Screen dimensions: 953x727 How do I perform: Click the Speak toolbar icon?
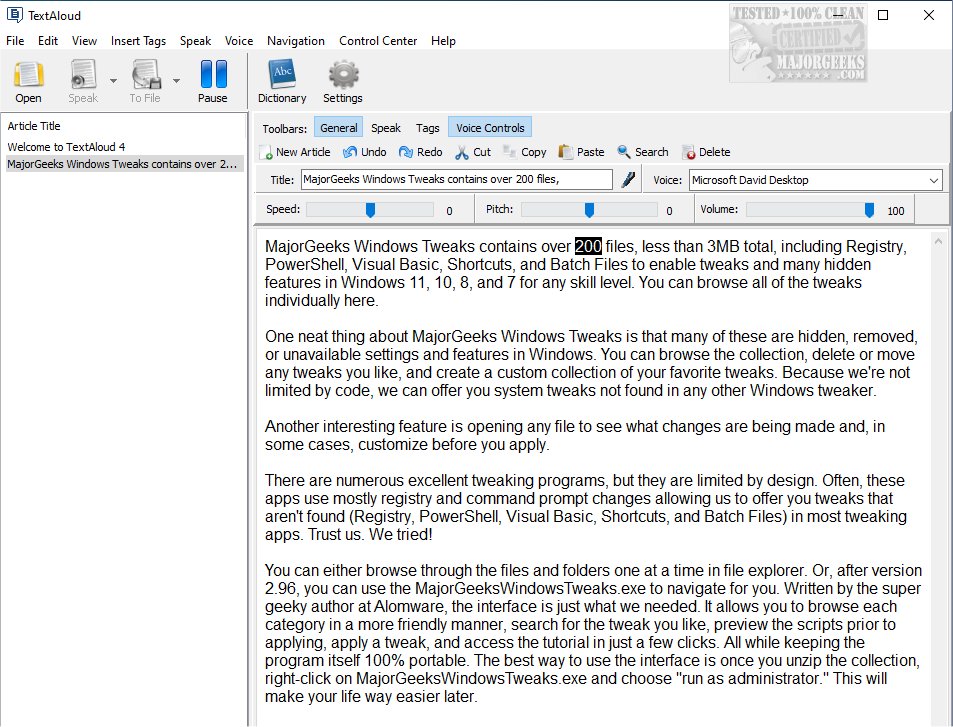pyautogui.click(x=83, y=81)
